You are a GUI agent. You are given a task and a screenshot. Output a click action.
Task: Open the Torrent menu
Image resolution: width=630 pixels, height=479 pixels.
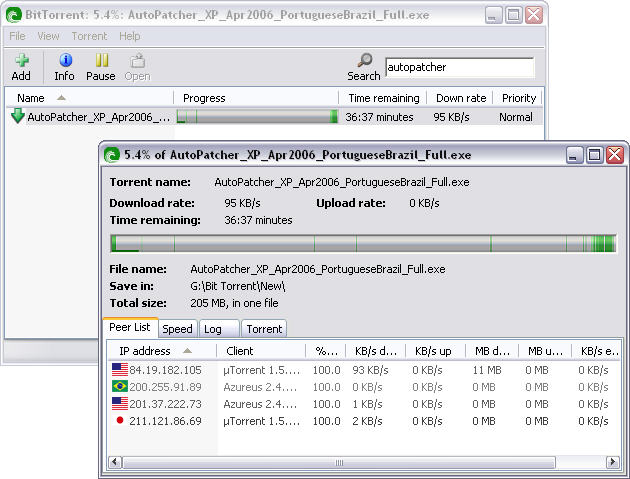pyautogui.click(x=89, y=36)
